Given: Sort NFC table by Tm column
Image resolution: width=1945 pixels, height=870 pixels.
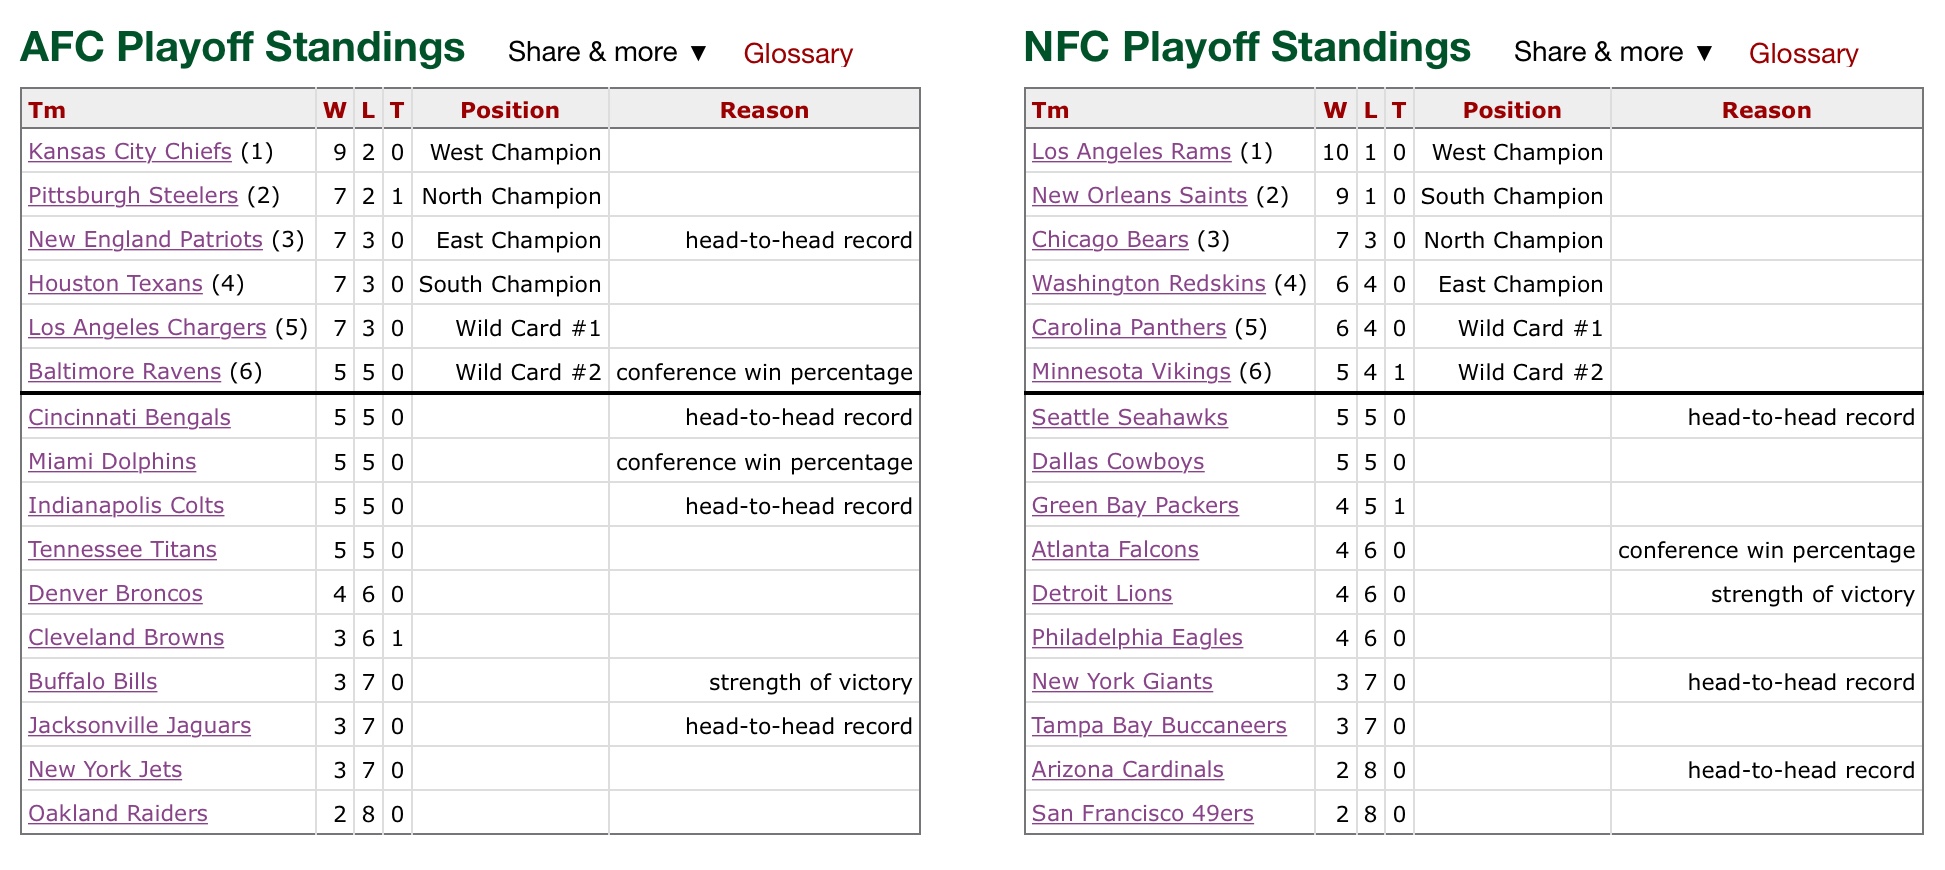Looking at the screenshot, I should coord(1050,110).
